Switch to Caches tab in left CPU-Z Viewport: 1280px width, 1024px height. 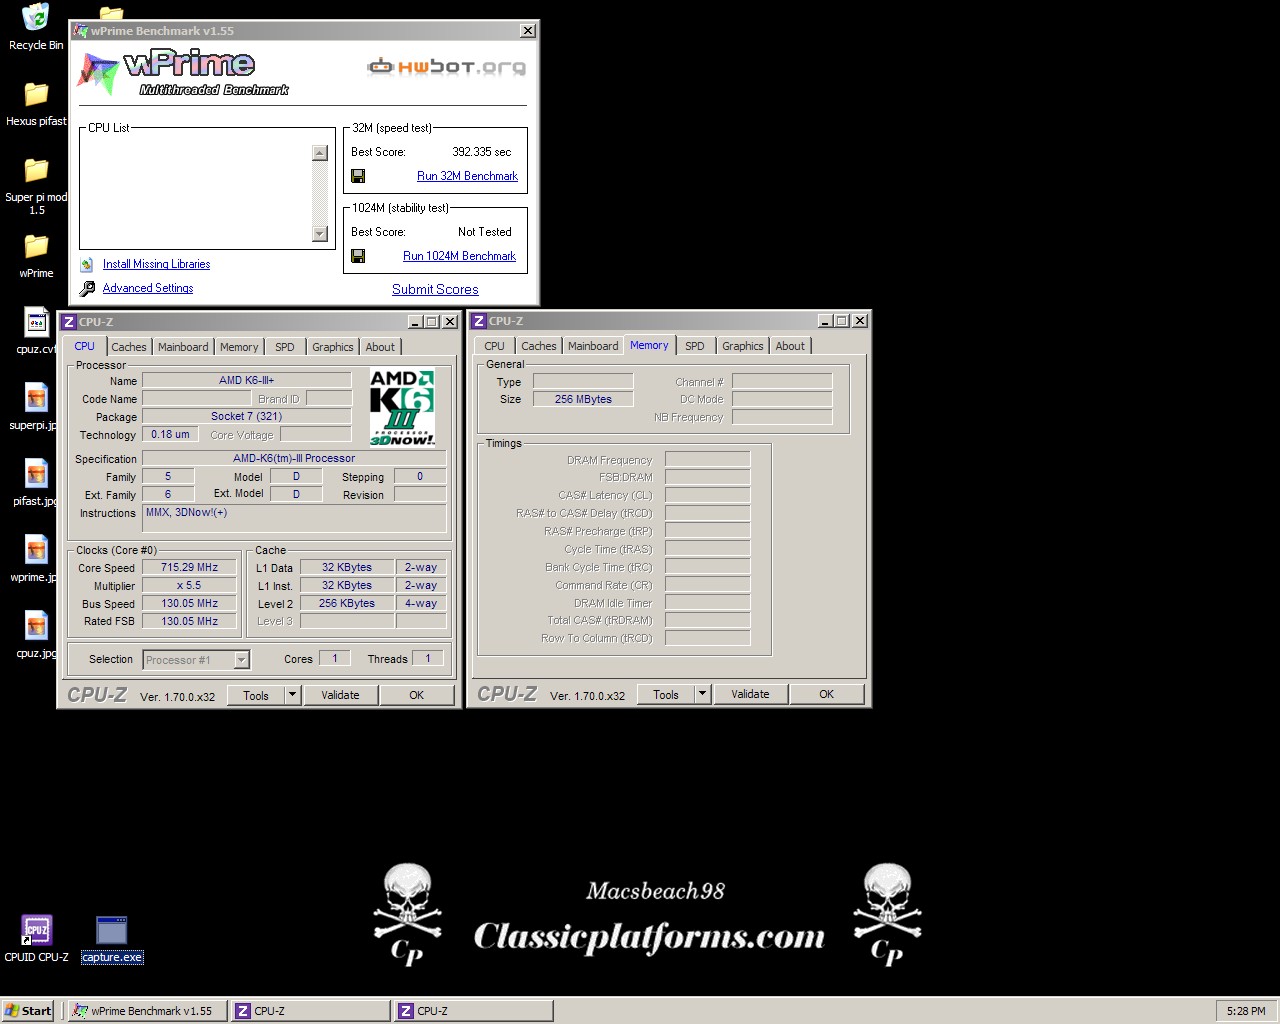129,347
